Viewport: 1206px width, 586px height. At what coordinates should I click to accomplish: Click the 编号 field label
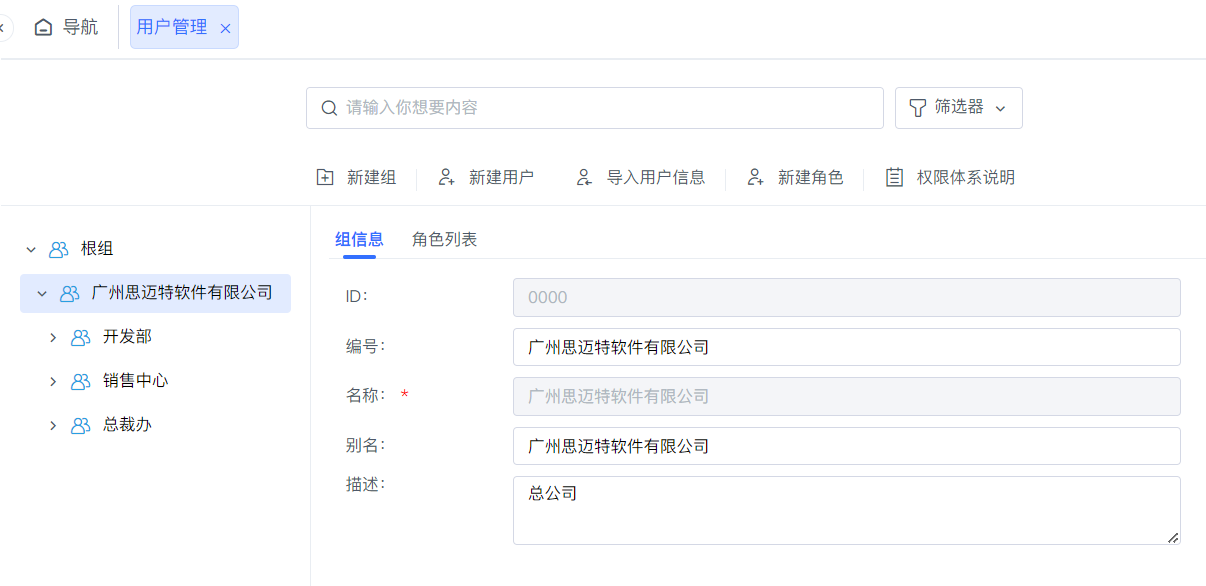point(365,346)
